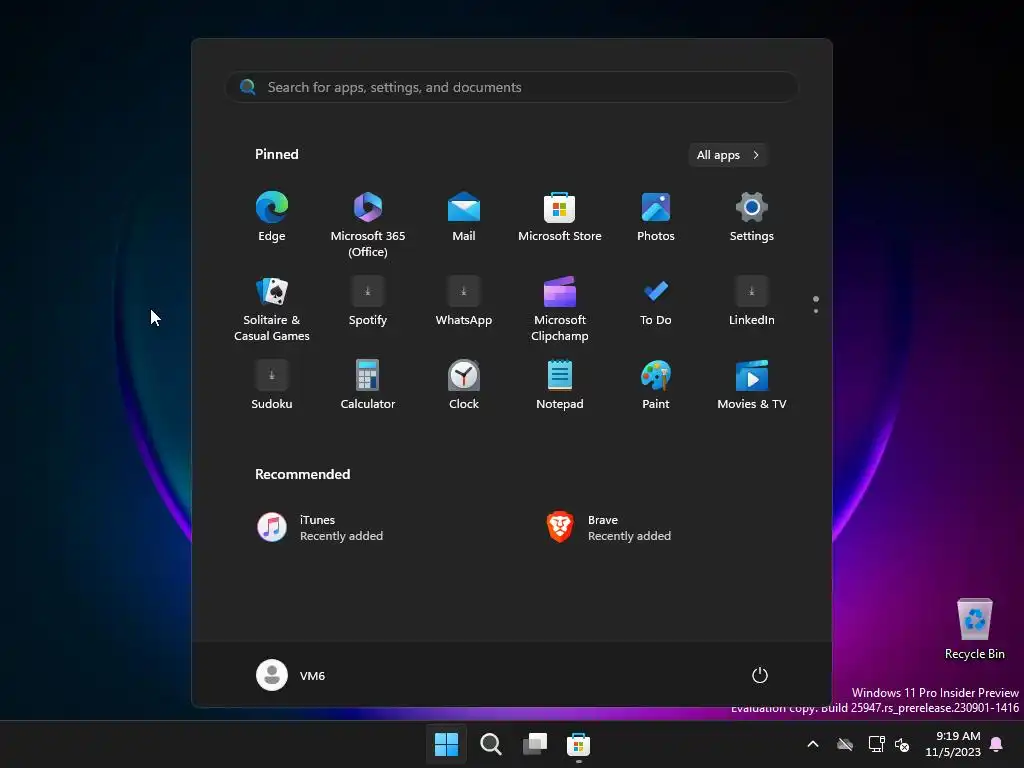Open the WhatsApp pinned tile
Image resolution: width=1024 pixels, height=768 pixels.
tap(464, 302)
